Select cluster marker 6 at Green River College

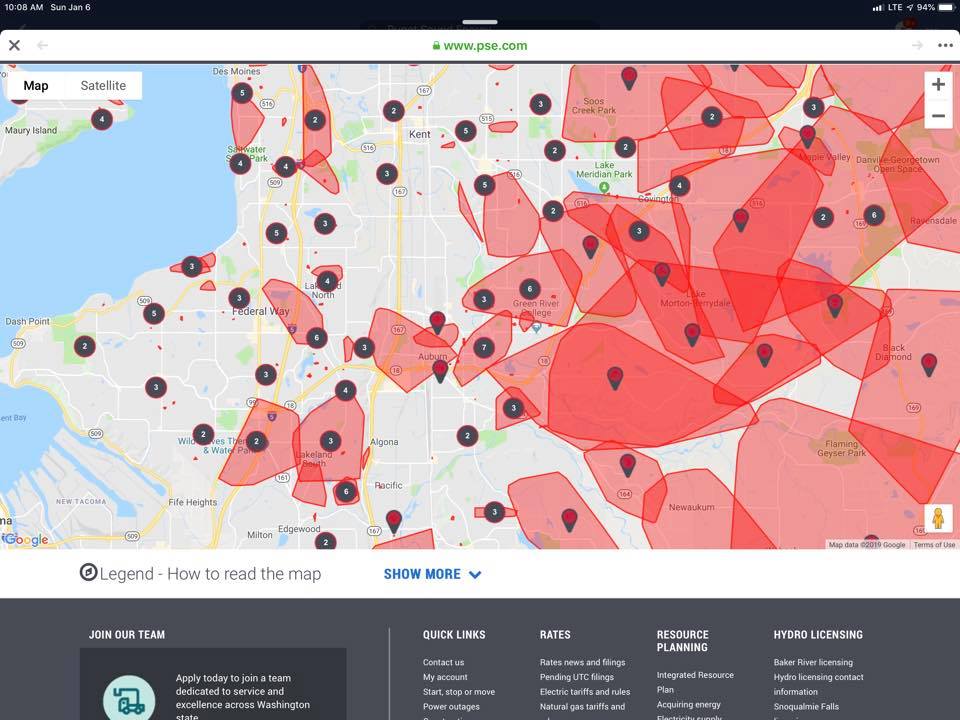(530, 288)
